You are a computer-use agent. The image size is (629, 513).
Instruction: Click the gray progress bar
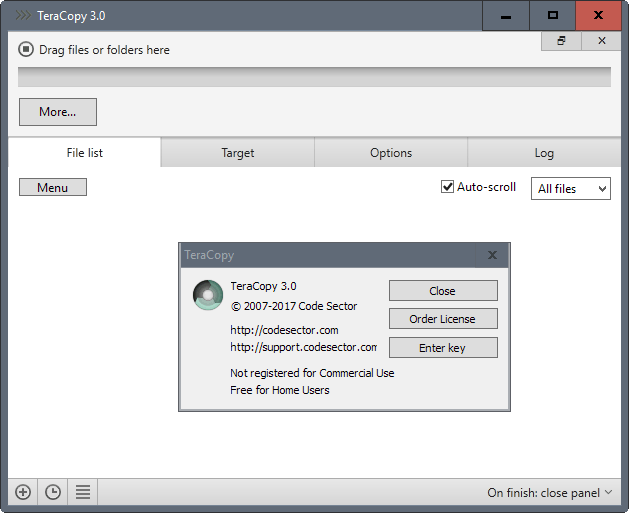click(314, 77)
